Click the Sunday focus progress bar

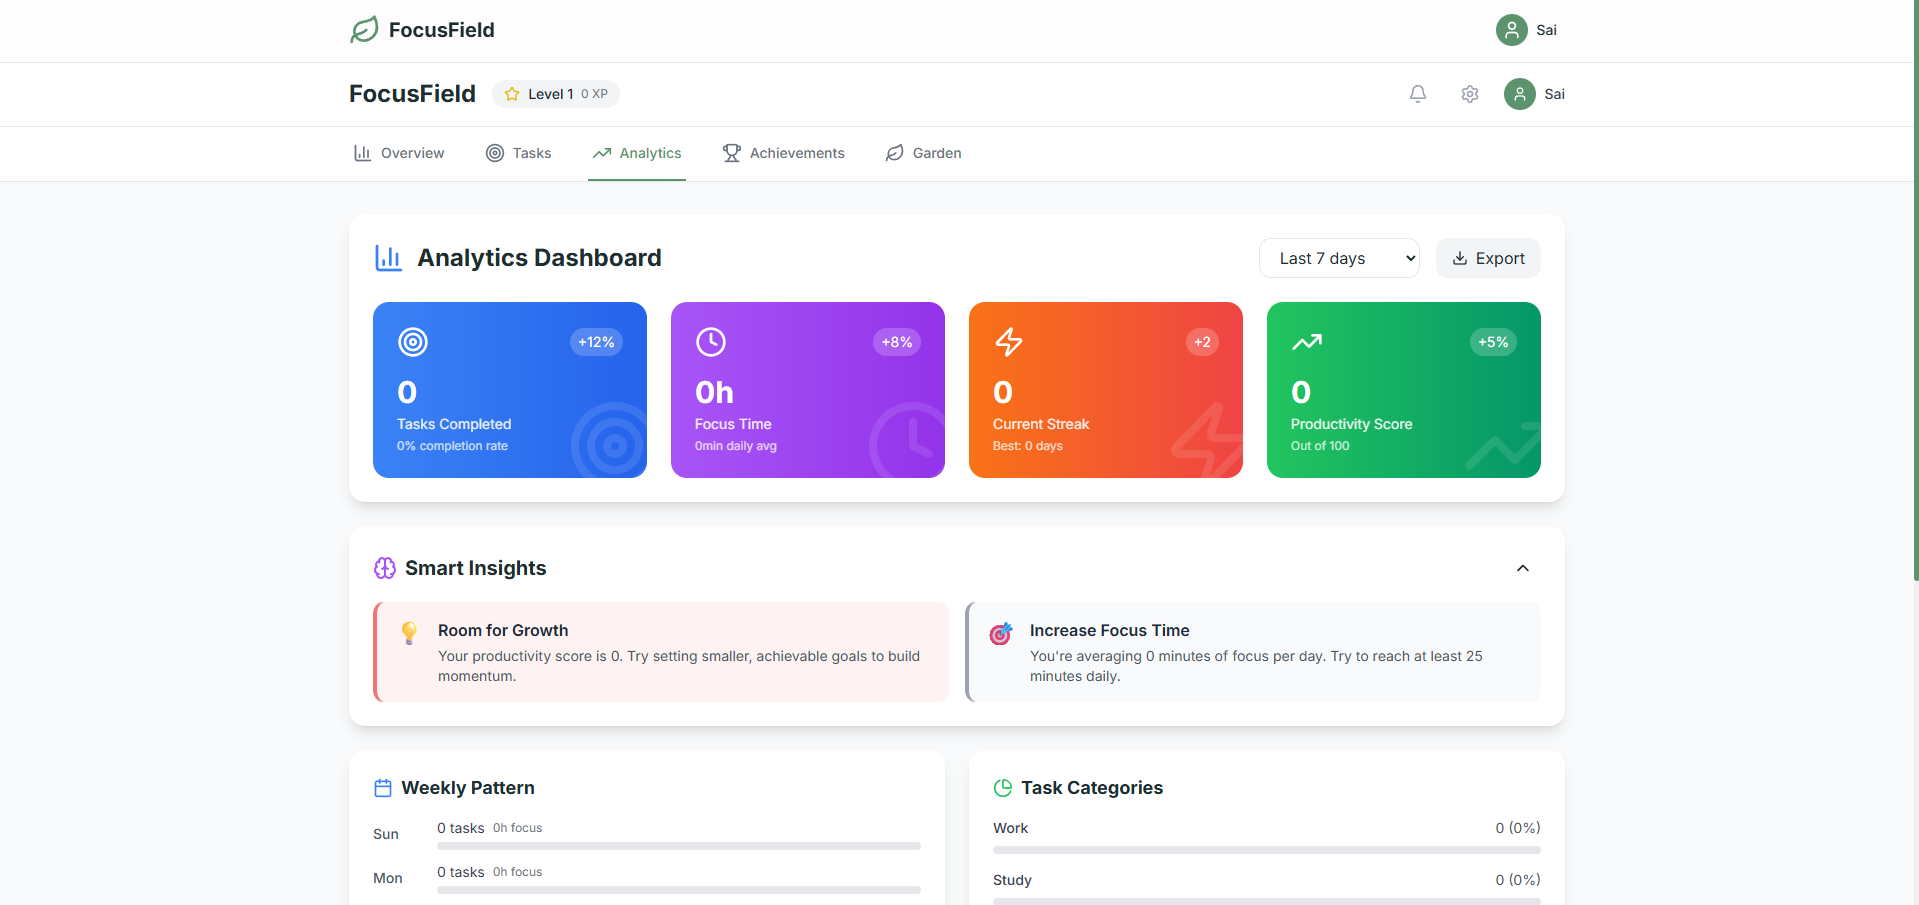679,846
